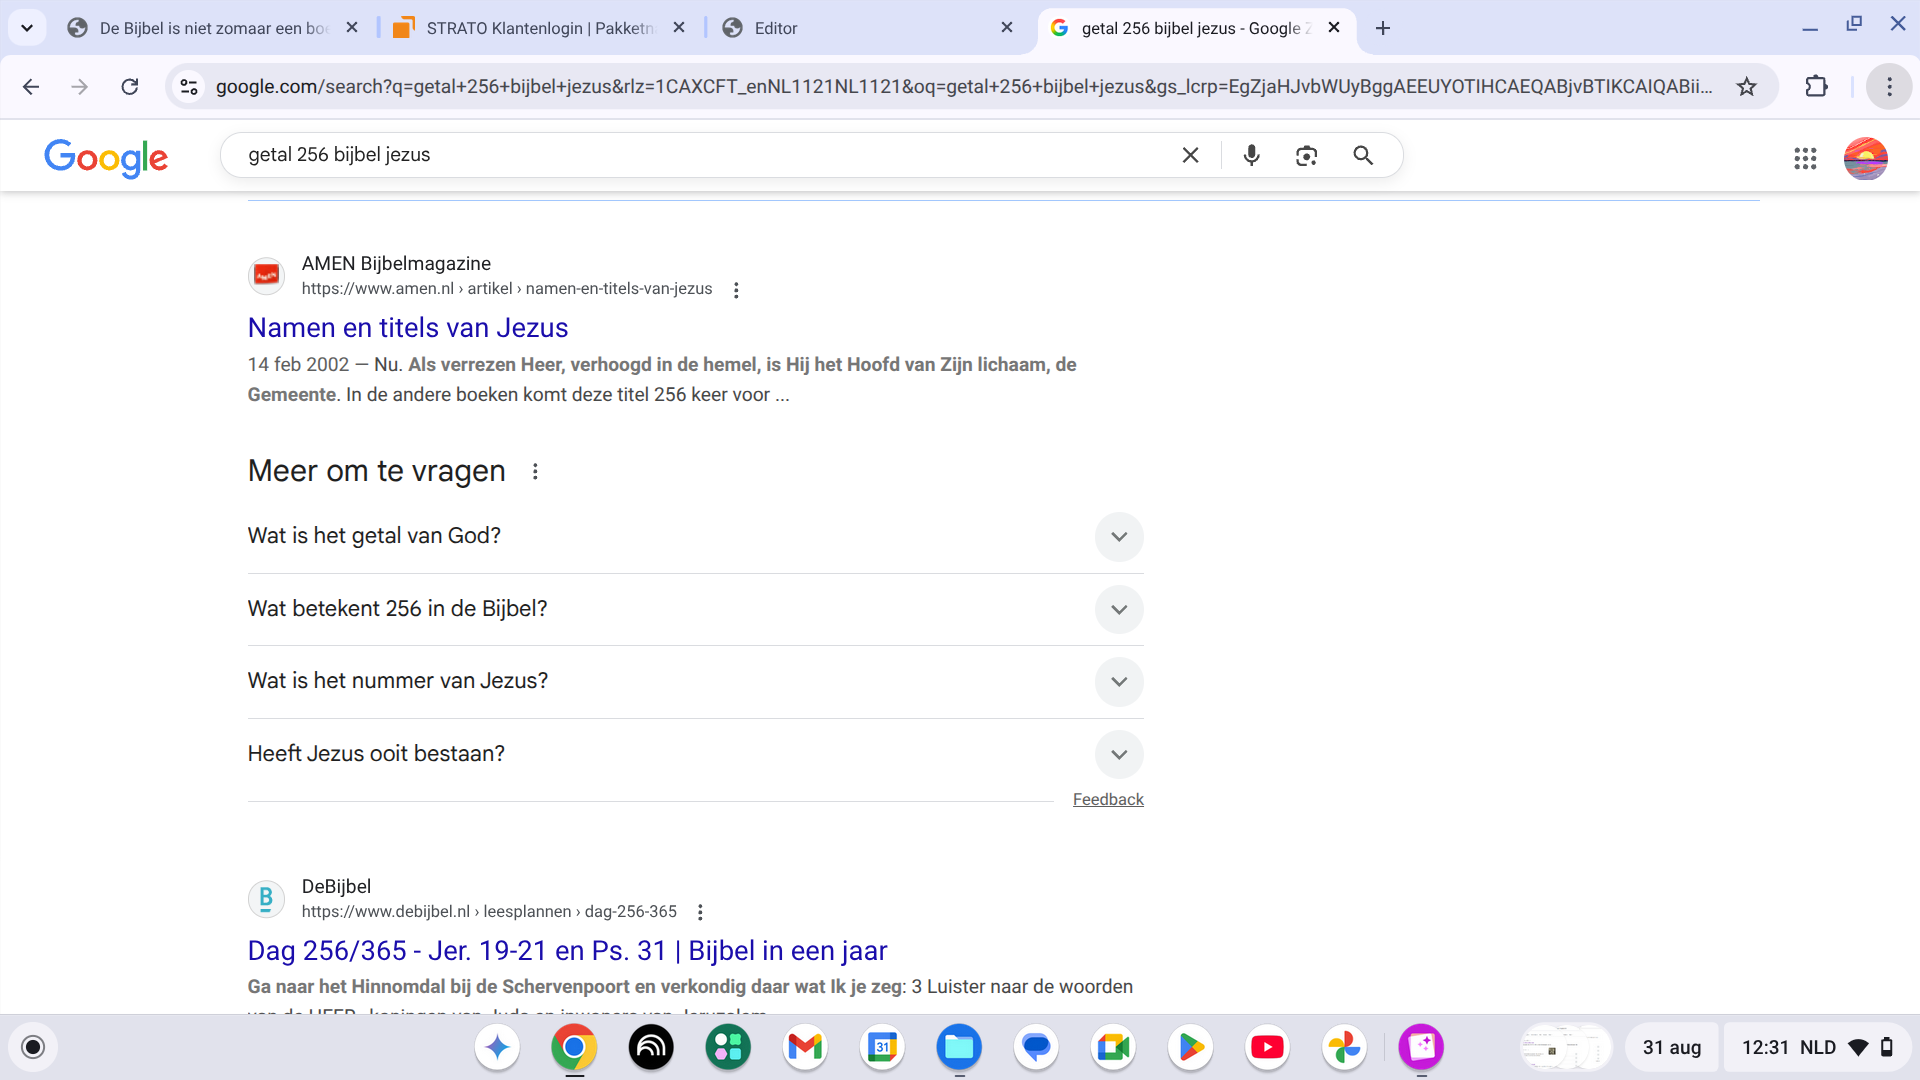Open the Chrome extensions puzzle icon
This screenshot has height=1080, width=1920.
click(1817, 87)
